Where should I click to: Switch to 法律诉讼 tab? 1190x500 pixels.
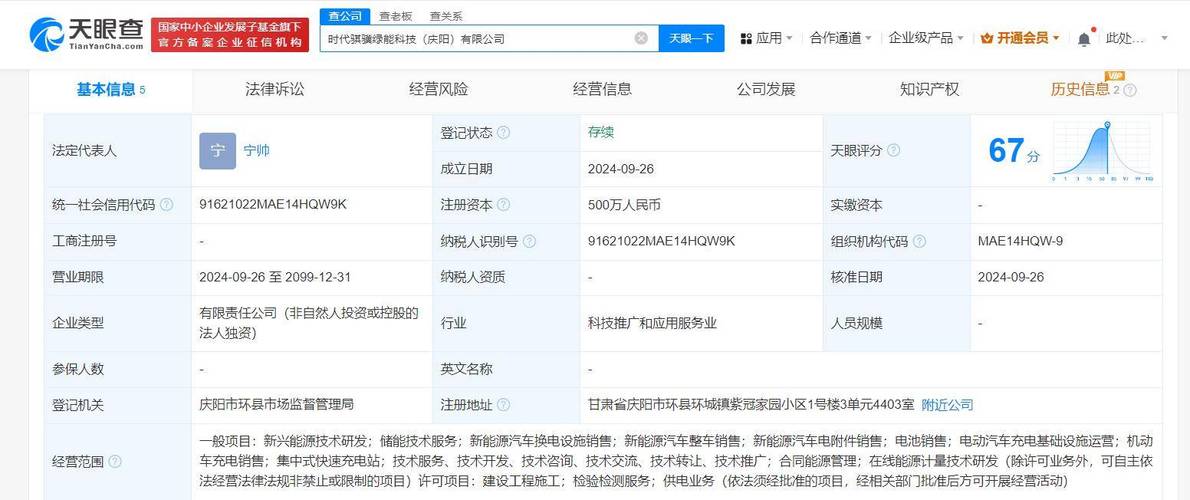[x=275, y=90]
